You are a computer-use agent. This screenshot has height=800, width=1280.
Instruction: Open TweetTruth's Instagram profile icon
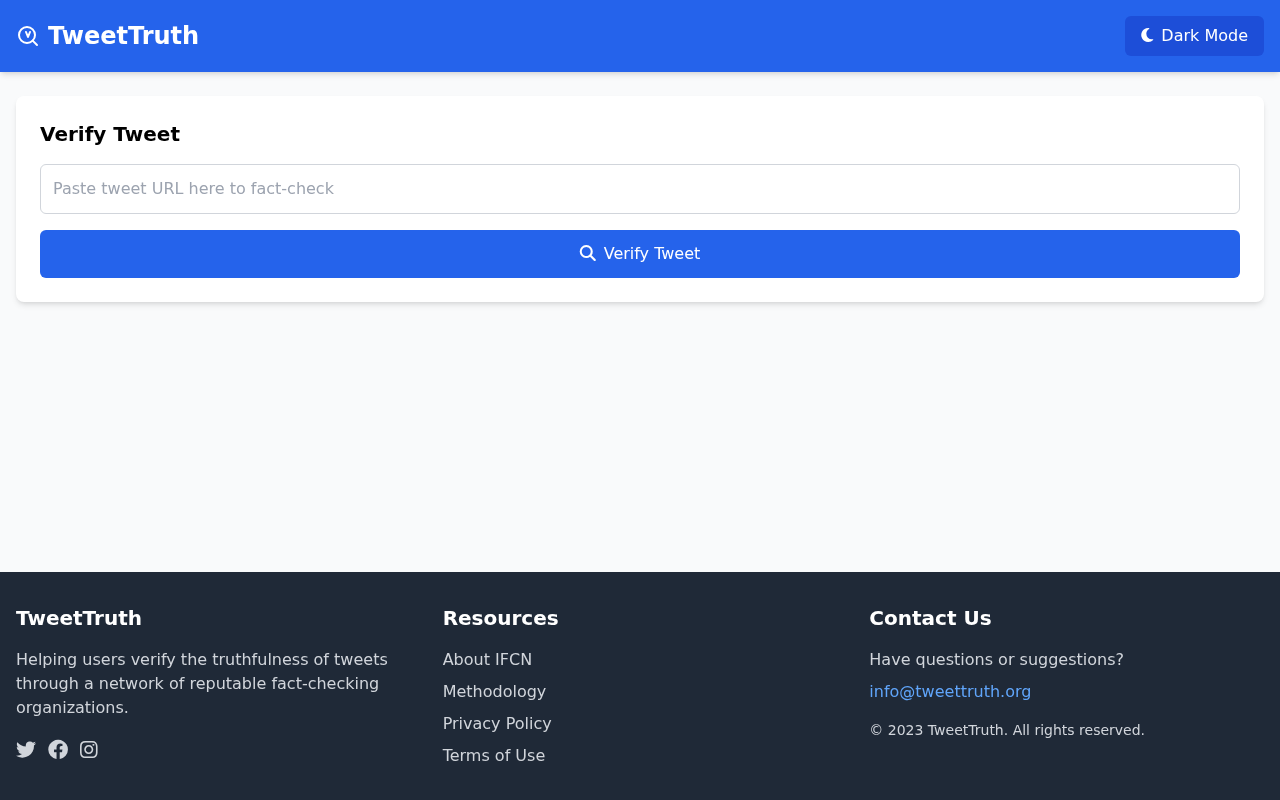pos(90,748)
